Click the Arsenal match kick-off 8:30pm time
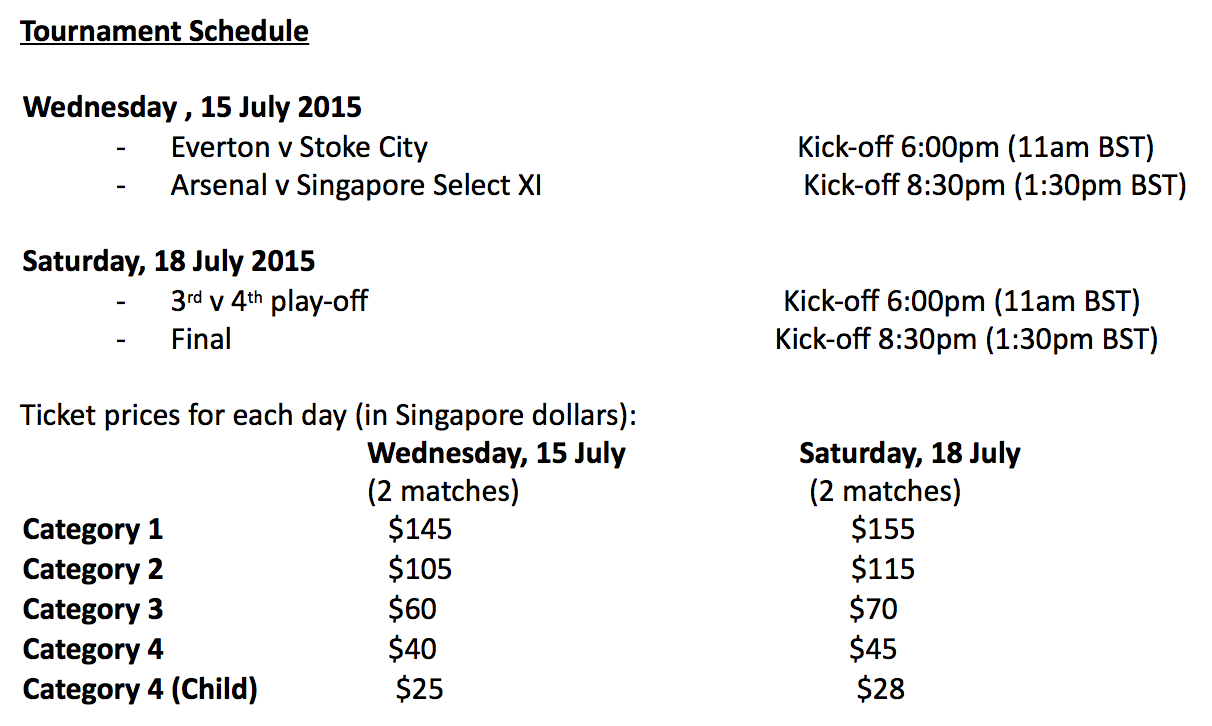 click(x=994, y=186)
